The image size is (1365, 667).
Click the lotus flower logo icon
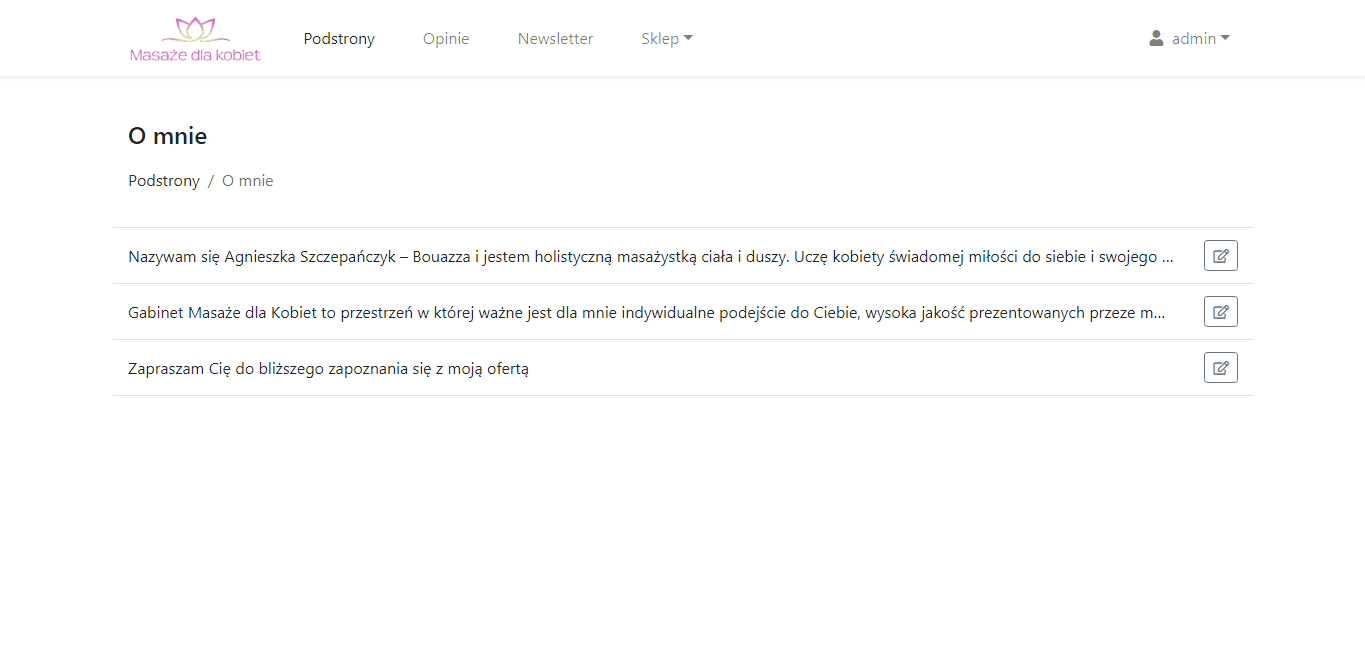(194, 26)
